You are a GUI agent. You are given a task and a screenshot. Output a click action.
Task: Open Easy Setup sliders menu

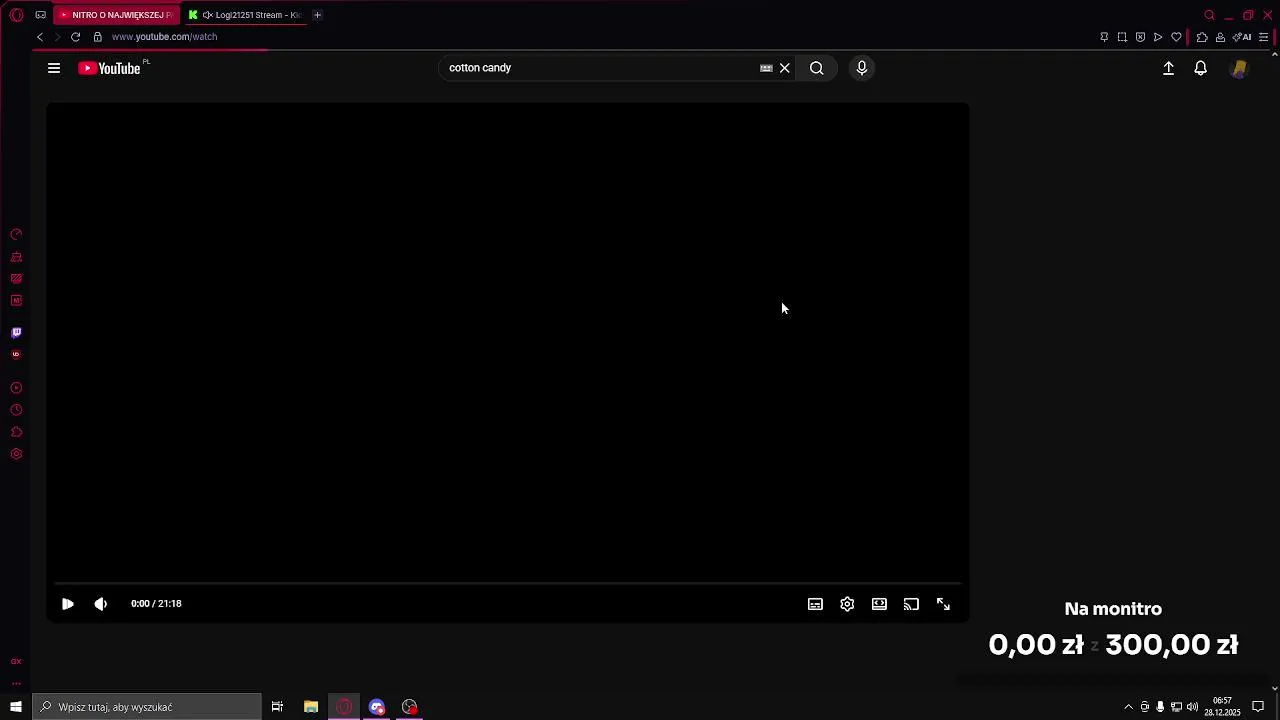1263,37
